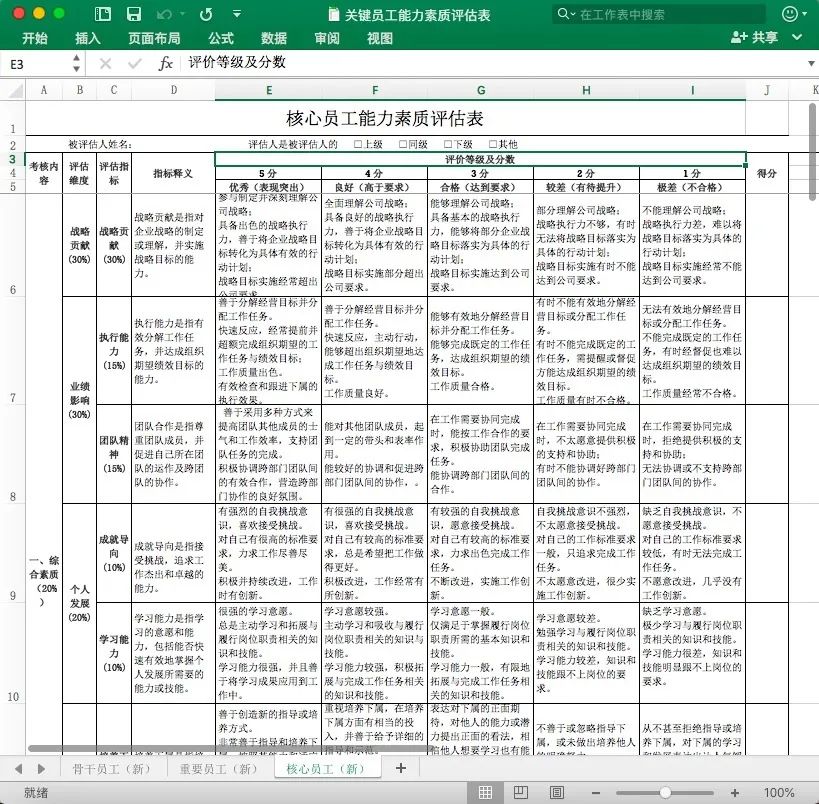Switch to Normal view in status bar

(485, 792)
